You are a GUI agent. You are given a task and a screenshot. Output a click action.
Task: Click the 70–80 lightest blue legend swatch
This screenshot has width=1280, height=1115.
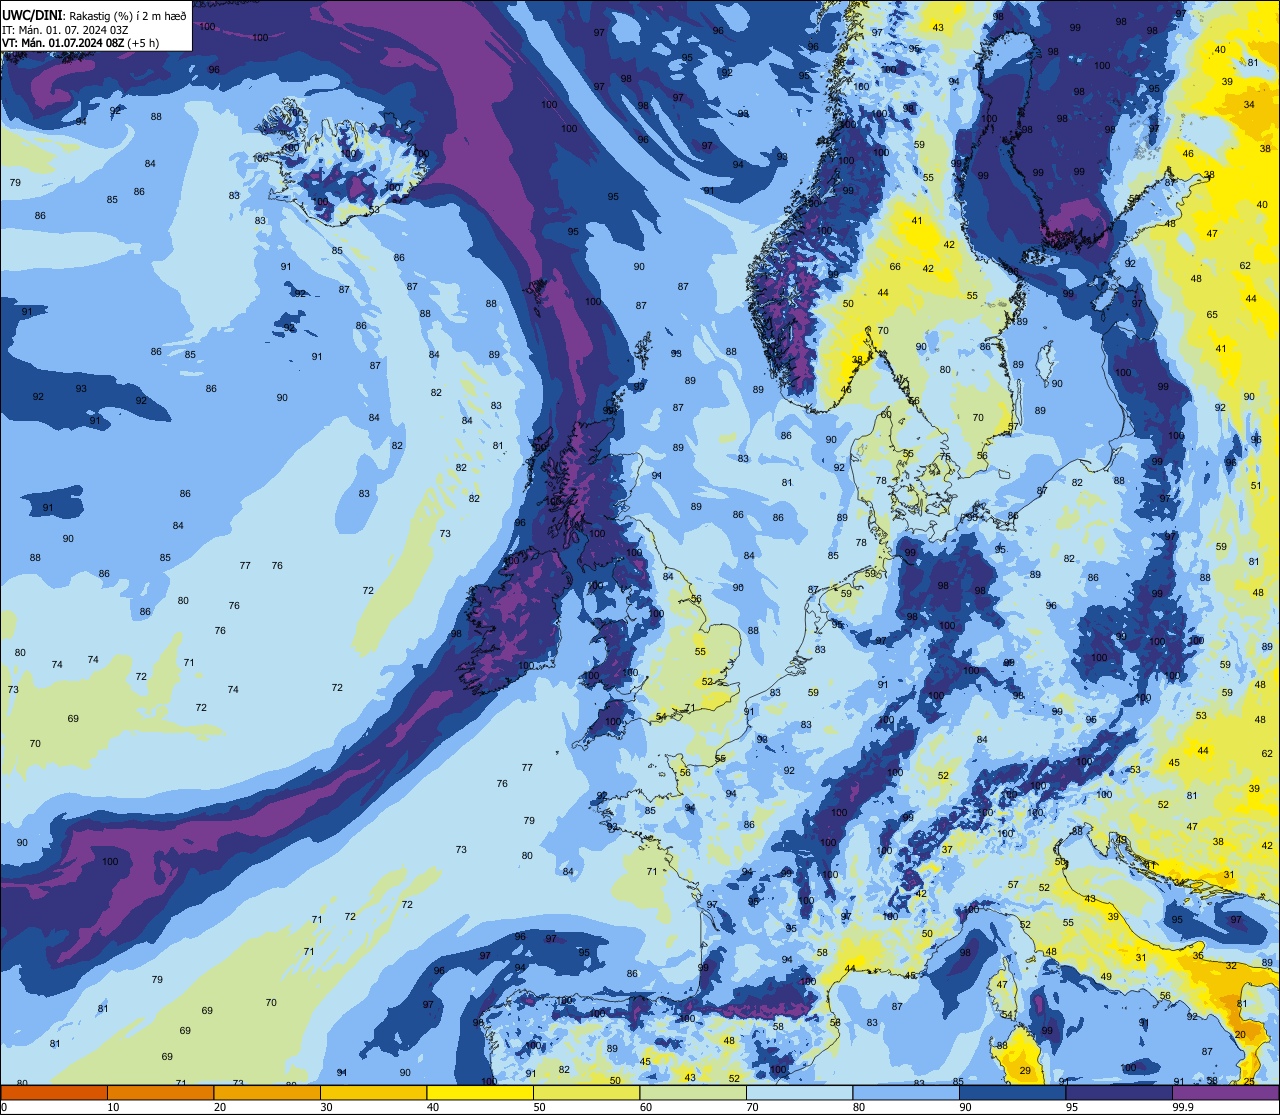pyautogui.click(x=799, y=1092)
